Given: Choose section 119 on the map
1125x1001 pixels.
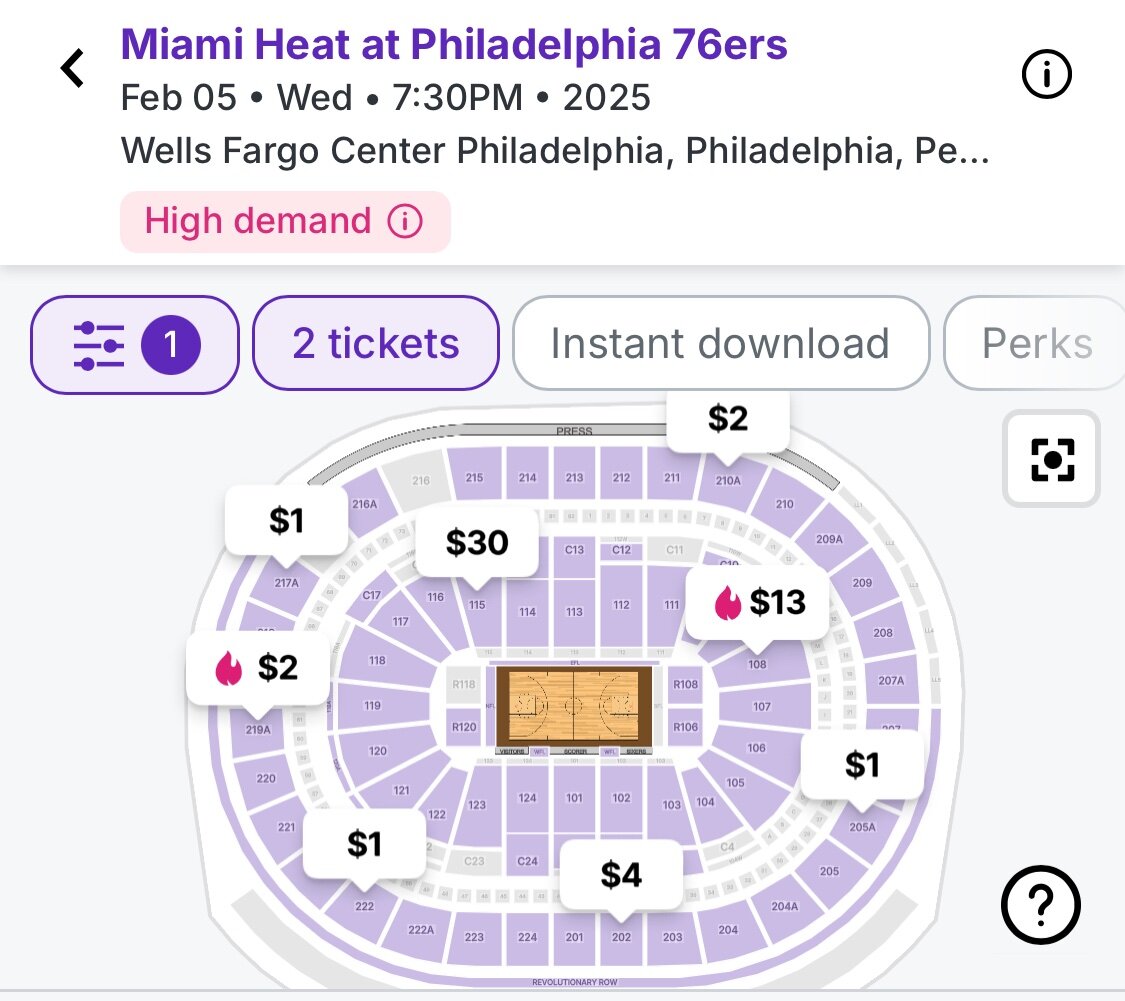Looking at the screenshot, I should 372,705.
